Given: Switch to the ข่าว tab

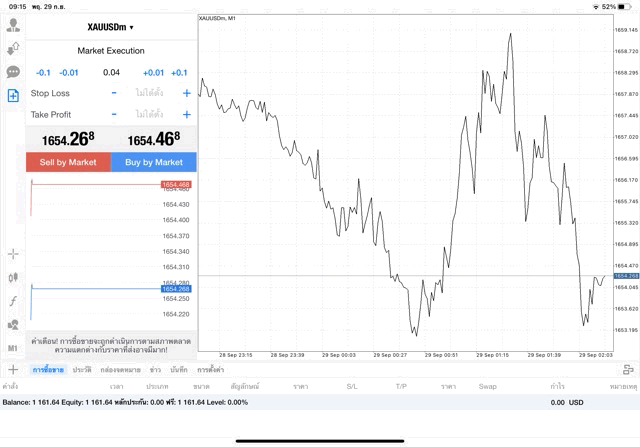Looking at the screenshot, I should pos(155,370).
